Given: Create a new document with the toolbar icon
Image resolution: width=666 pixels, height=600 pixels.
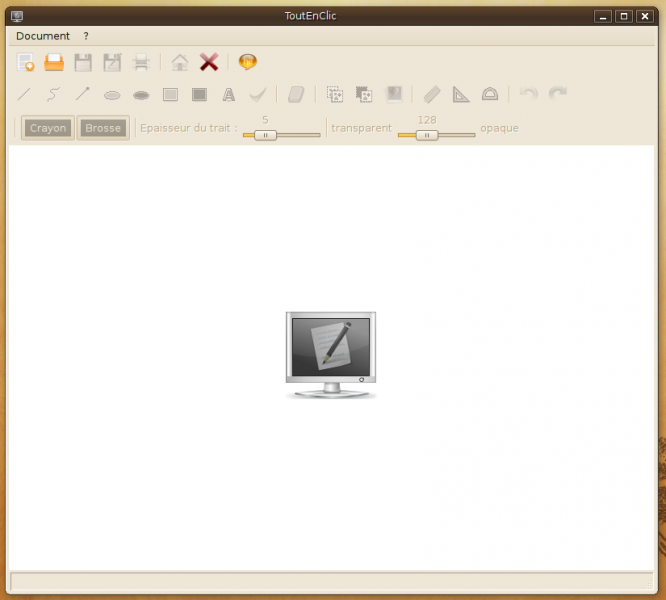Looking at the screenshot, I should click(x=25, y=62).
